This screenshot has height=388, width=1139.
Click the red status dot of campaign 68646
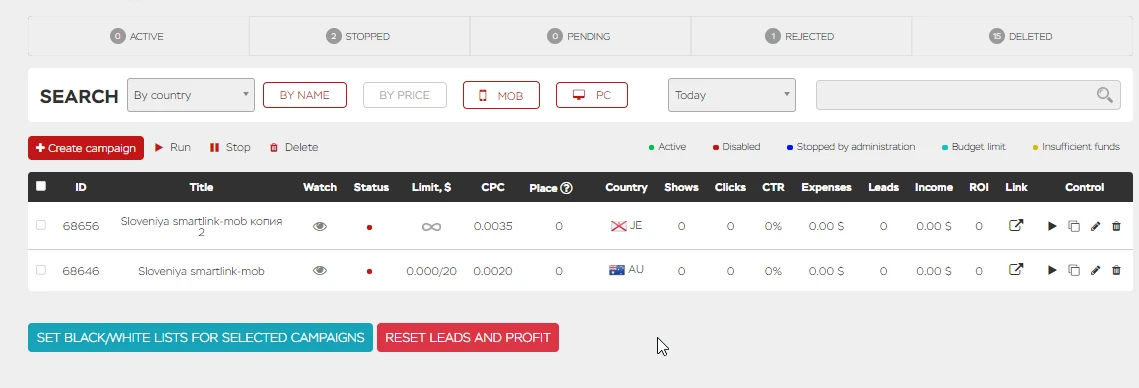[370, 272]
